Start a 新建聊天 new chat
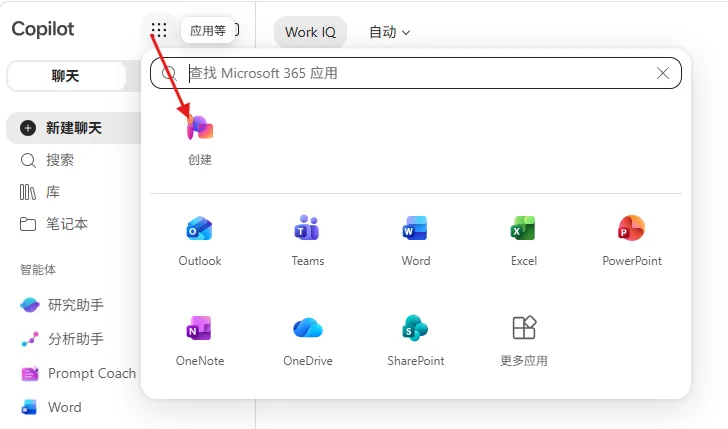The width and height of the screenshot is (728, 429). (x=73, y=128)
